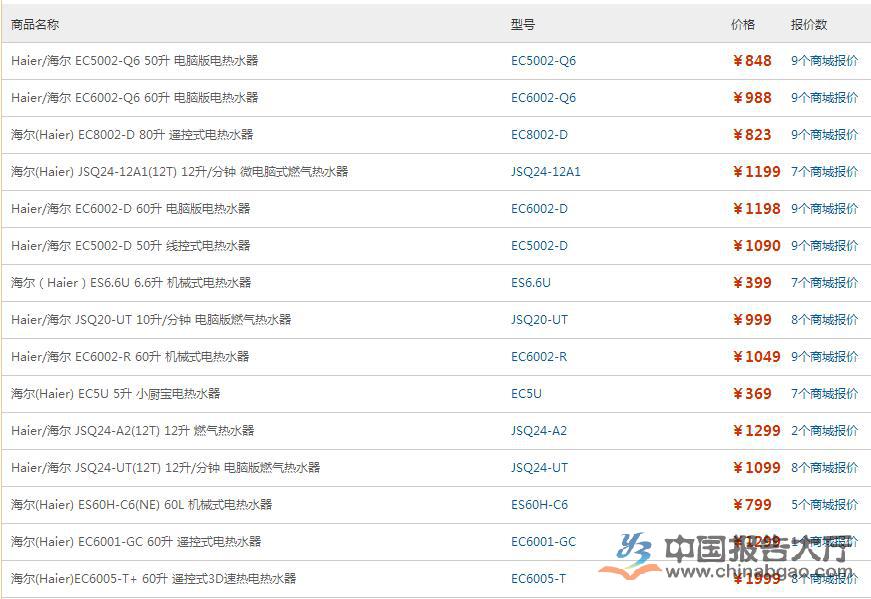View 7个商城报价 for the JSQ24-12A1 row

coord(824,172)
